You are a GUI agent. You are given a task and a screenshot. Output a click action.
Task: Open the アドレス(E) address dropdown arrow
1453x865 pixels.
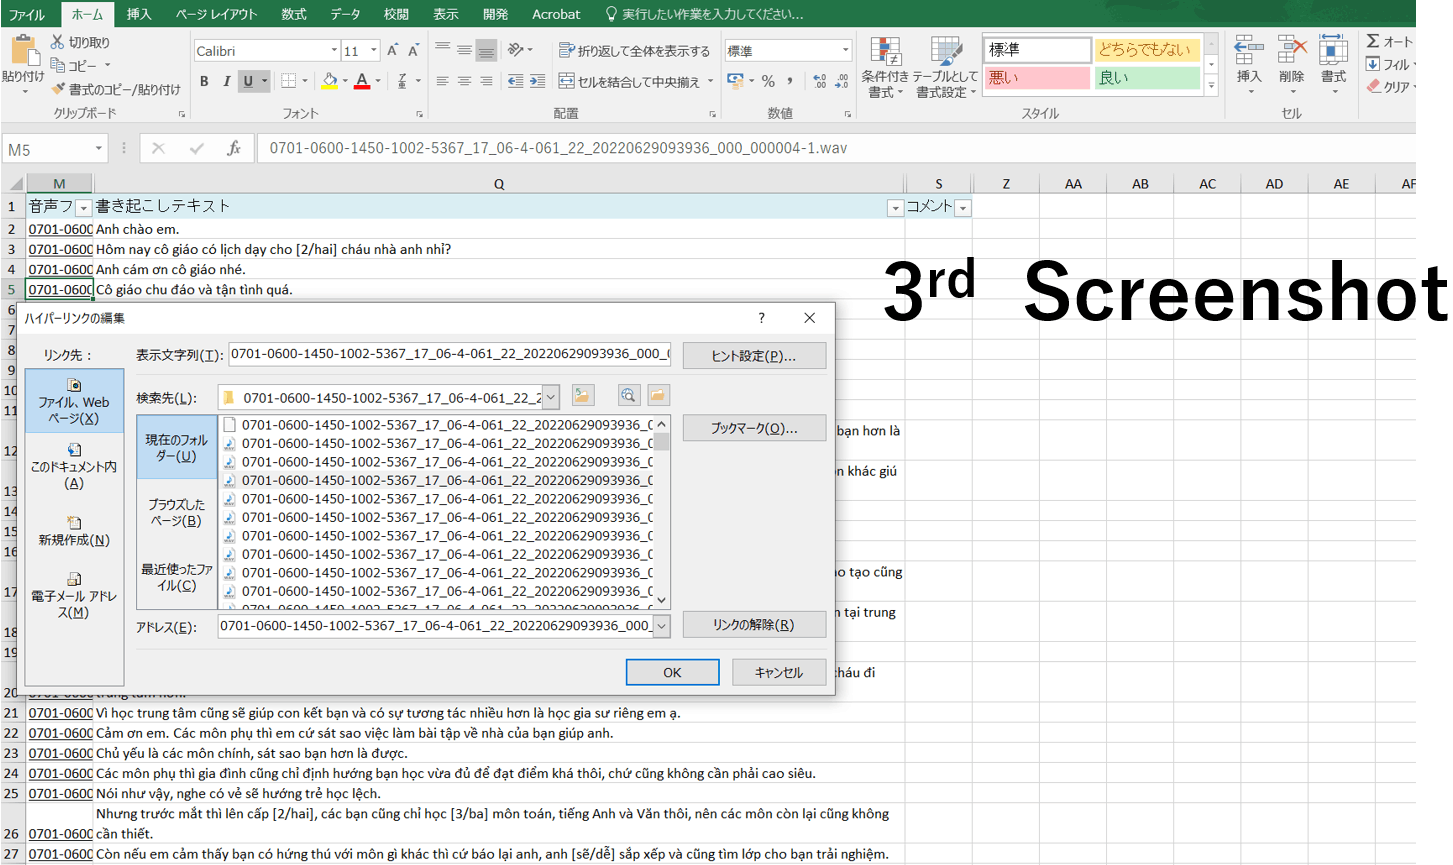661,626
